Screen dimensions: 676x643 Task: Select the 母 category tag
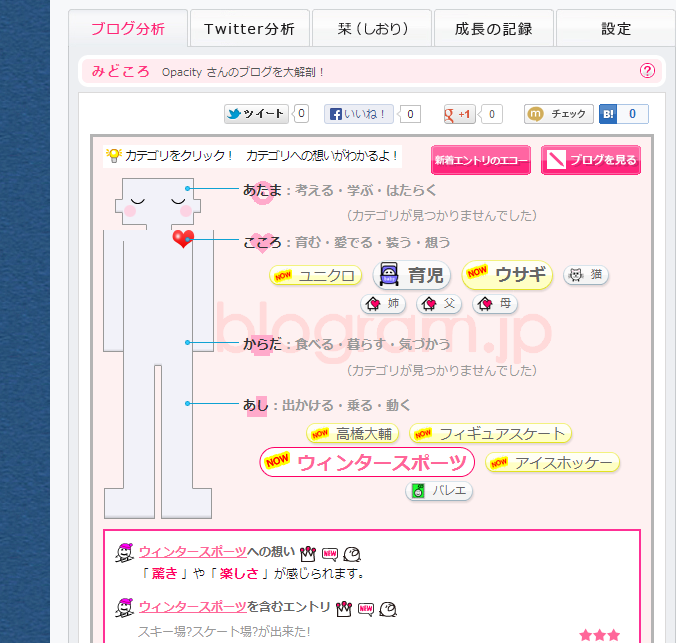pyautogui.click(x=495, y=304)
